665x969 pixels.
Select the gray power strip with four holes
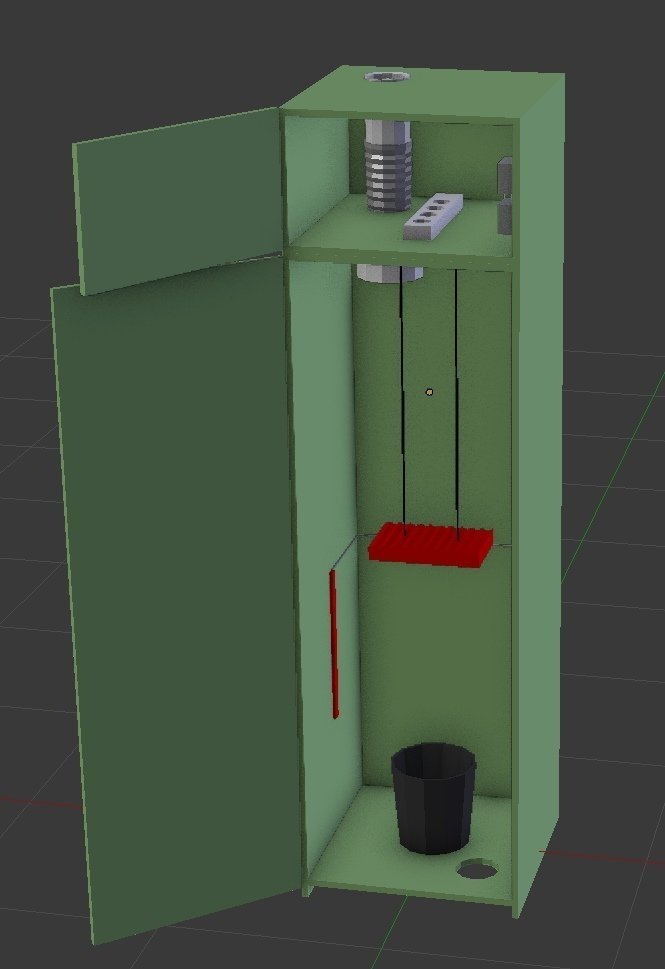tap(433, 216)
